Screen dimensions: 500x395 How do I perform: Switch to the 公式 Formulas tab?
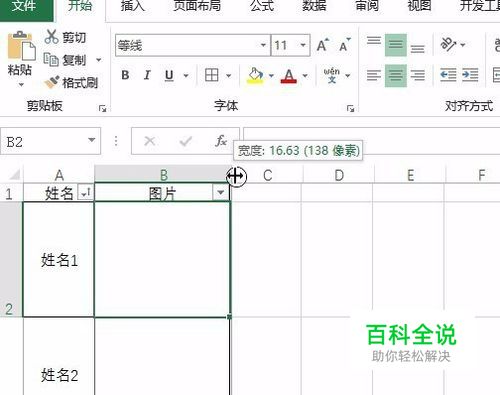[x=262, y=6]
